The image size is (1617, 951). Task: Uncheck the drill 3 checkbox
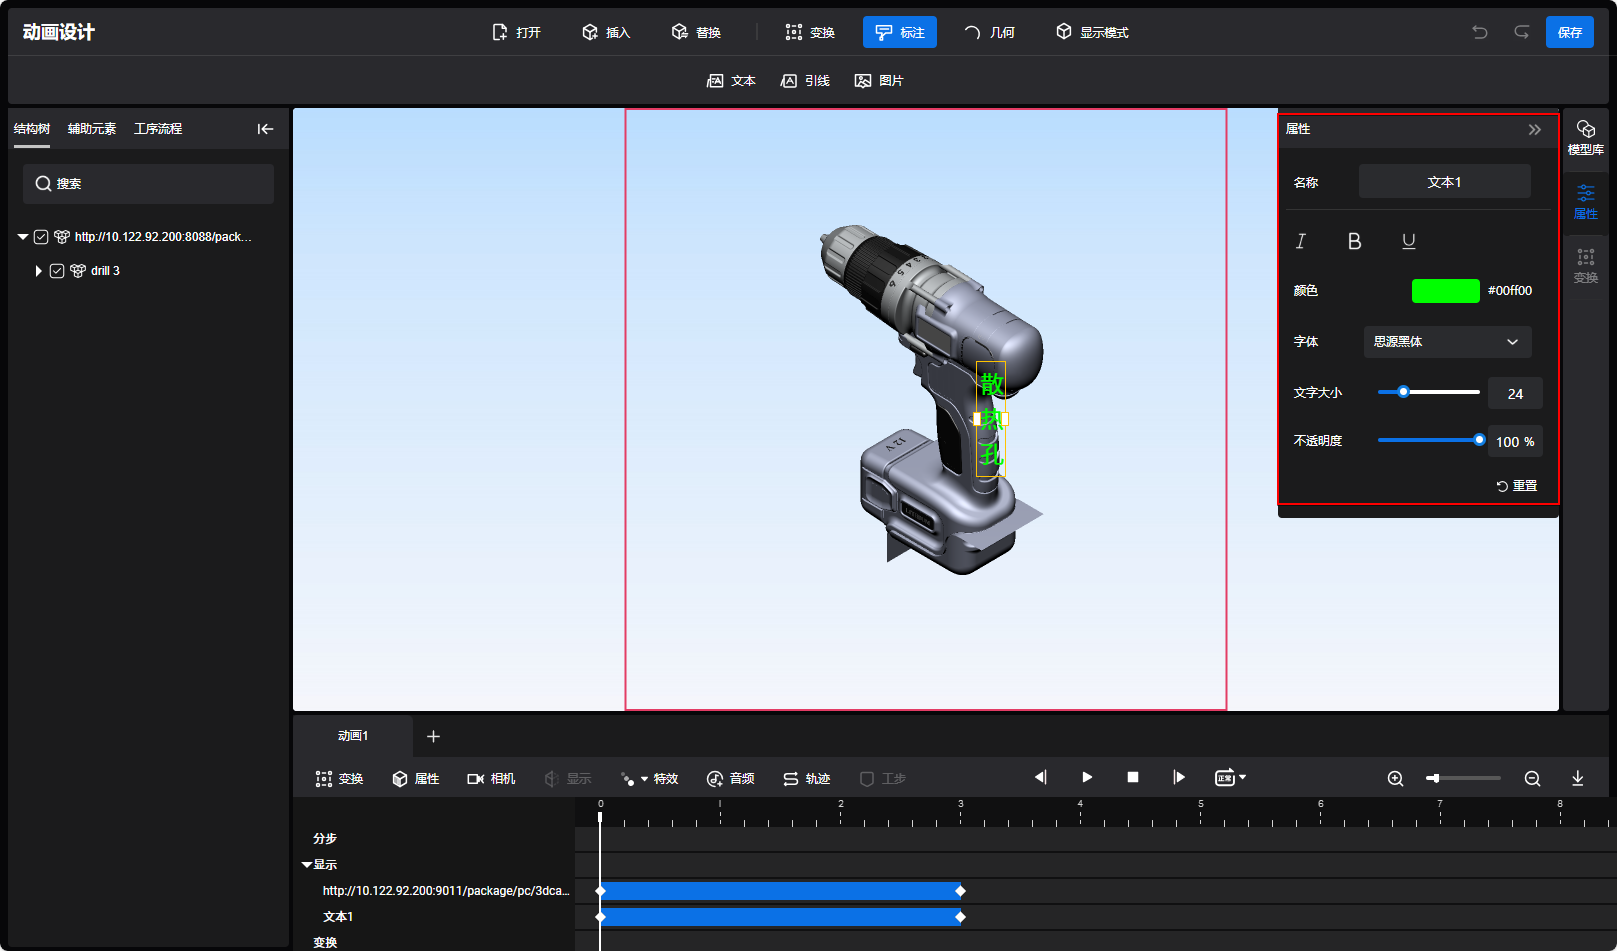[x=57, y=271]
